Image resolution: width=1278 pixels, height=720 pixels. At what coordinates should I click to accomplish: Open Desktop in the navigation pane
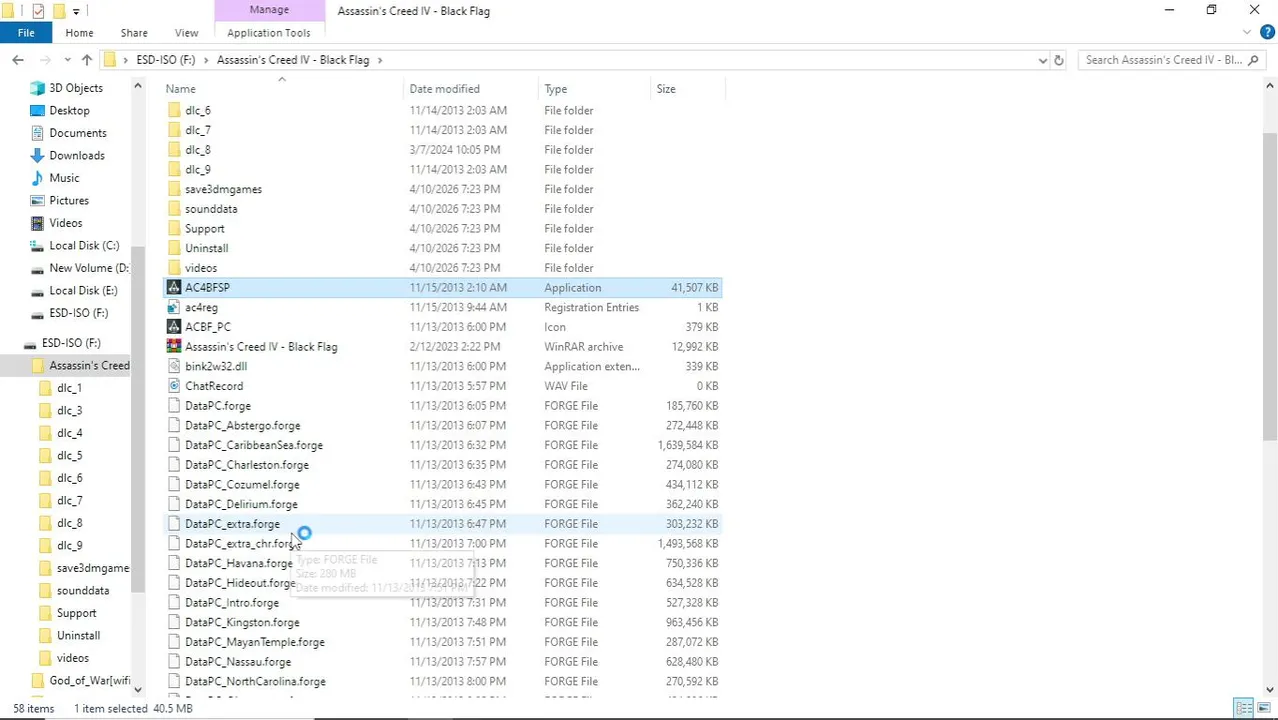69,111
